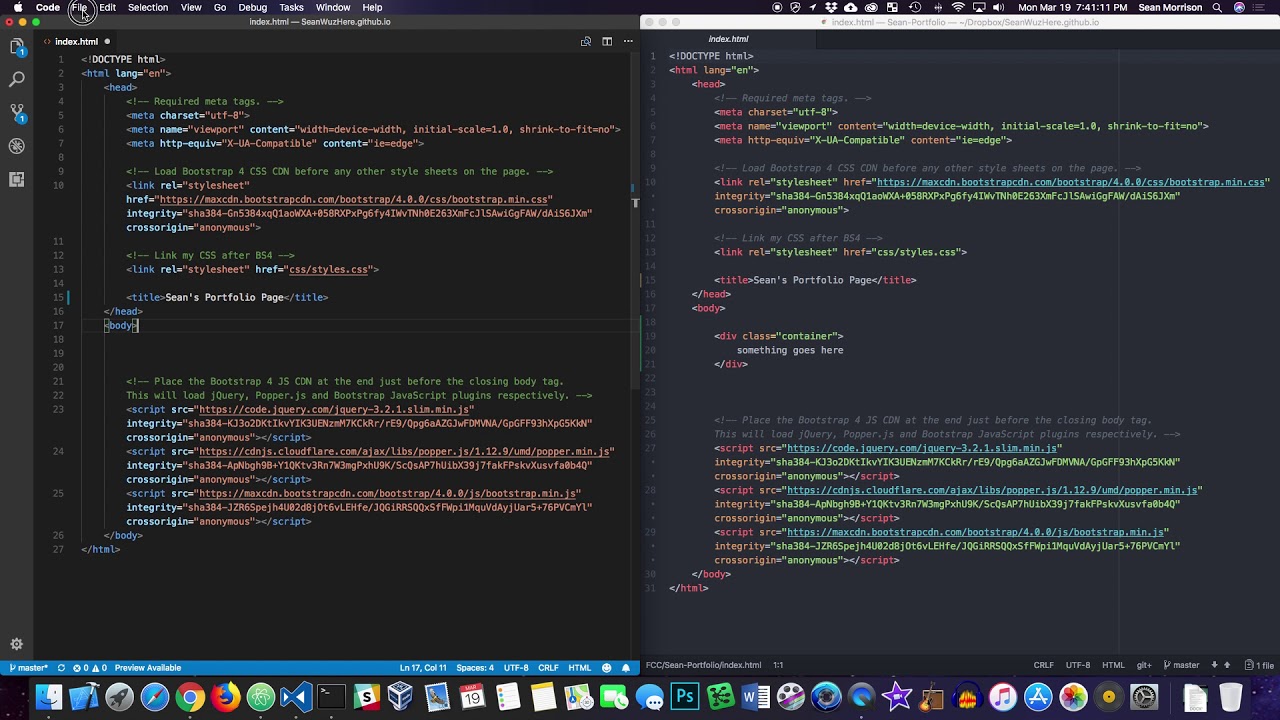This screenshot has height=720, width=1280.
Task: Follow the bootstrap.min.css link in VS Code
Action: click(x=355, y=199)
